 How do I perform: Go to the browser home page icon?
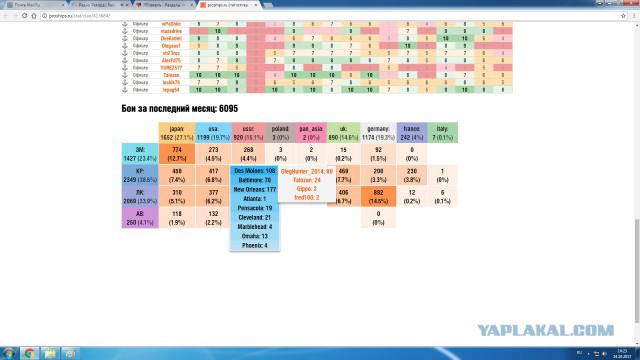34,16
